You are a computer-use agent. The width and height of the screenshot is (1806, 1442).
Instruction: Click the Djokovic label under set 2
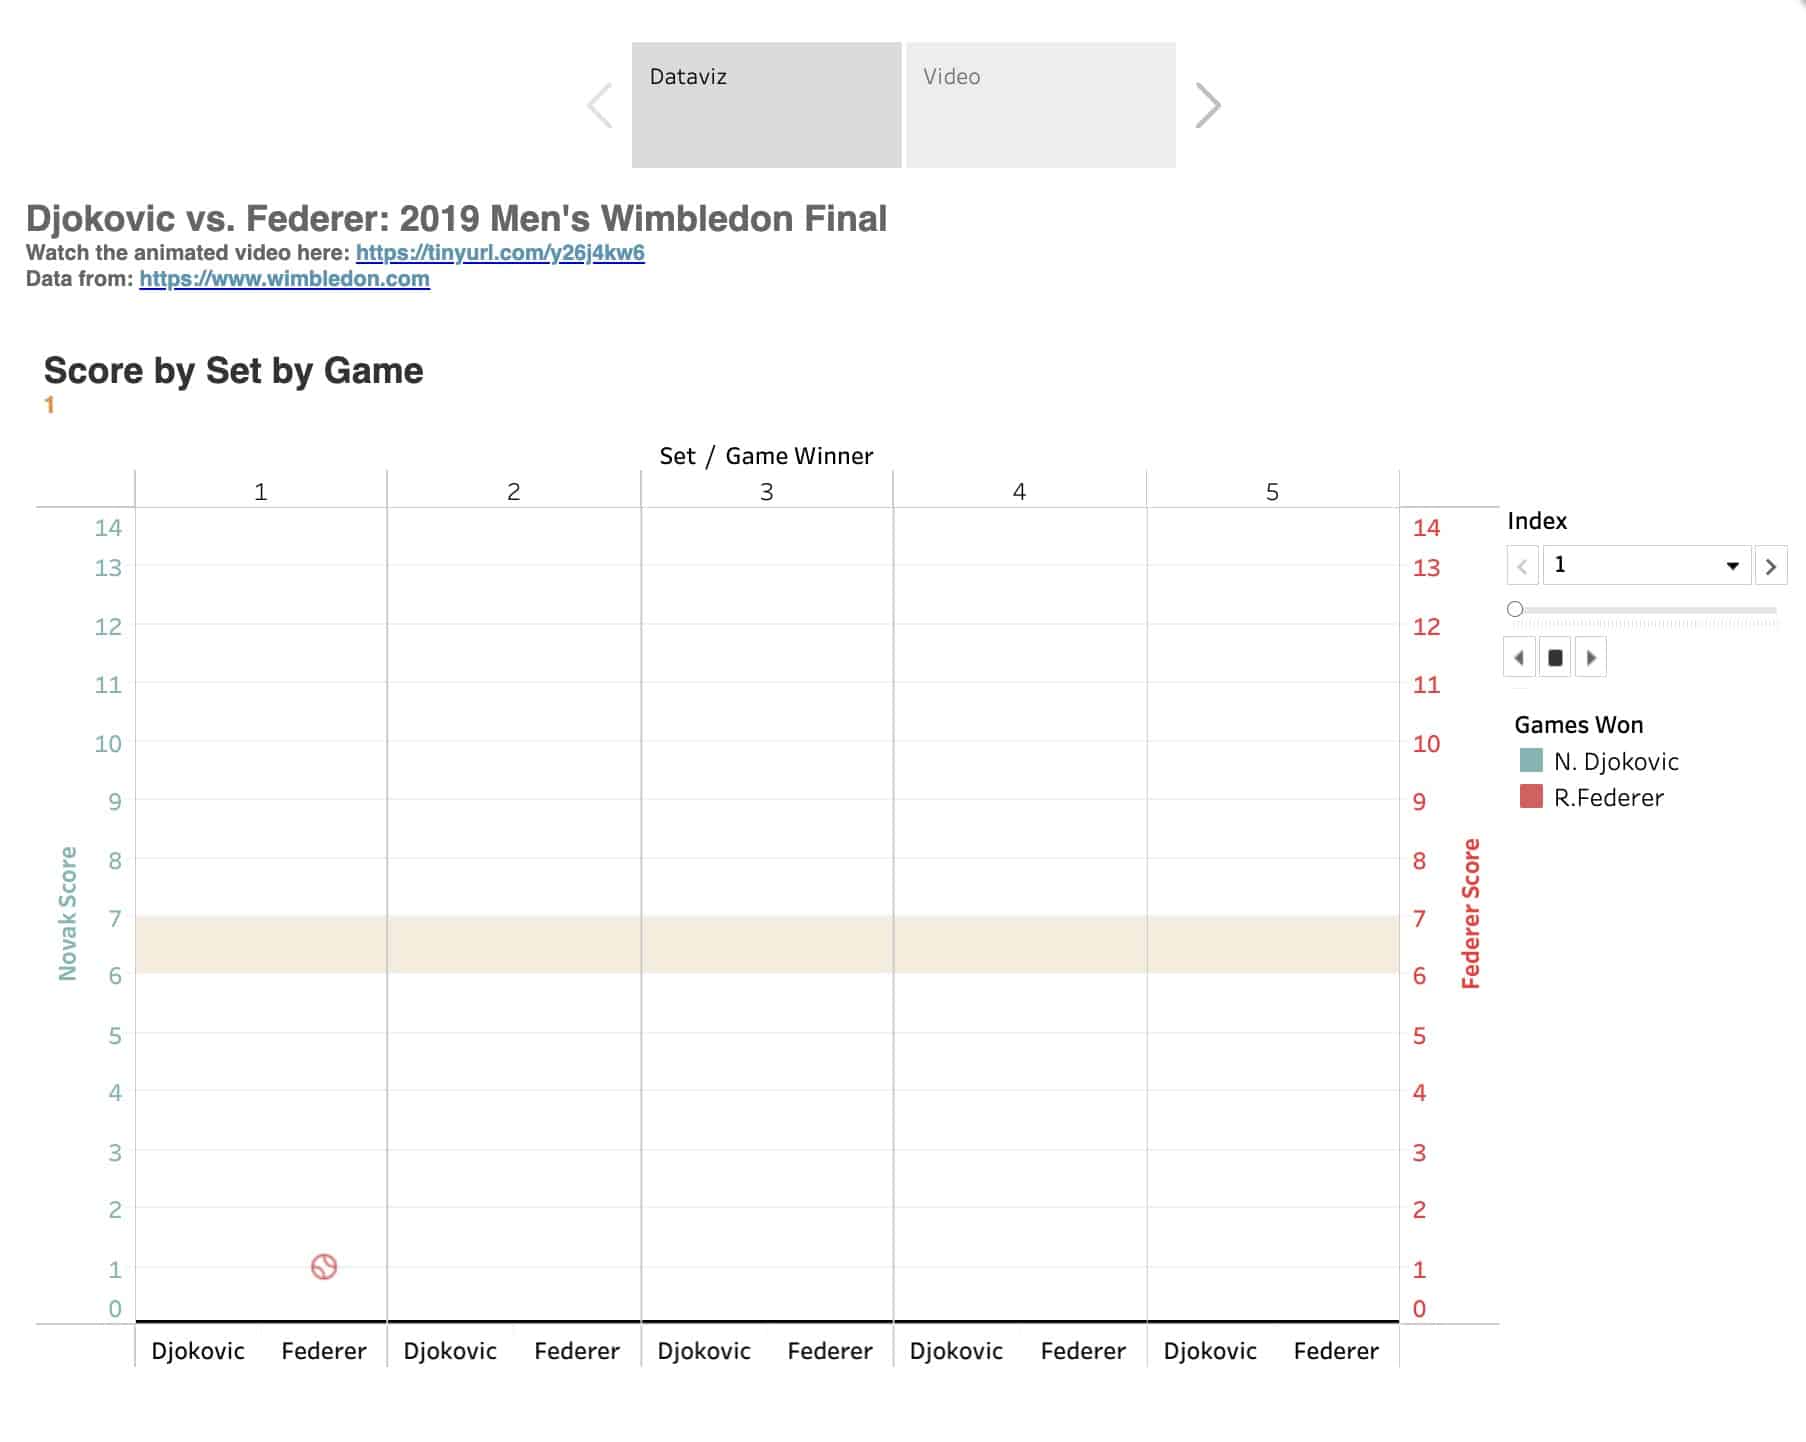(x=450, y=1351)
